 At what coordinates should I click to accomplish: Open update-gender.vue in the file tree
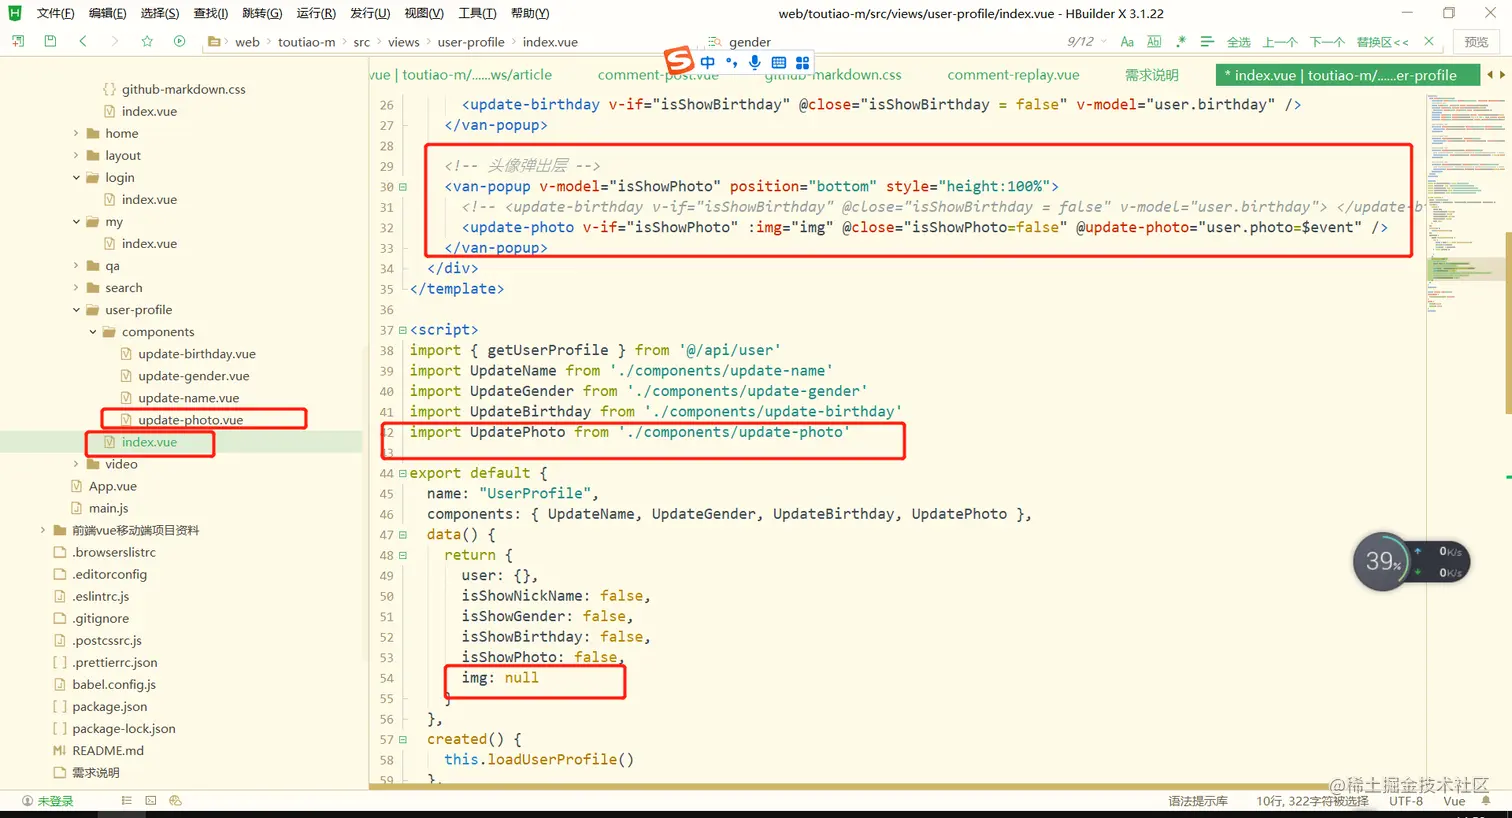[x=194, y=376]
